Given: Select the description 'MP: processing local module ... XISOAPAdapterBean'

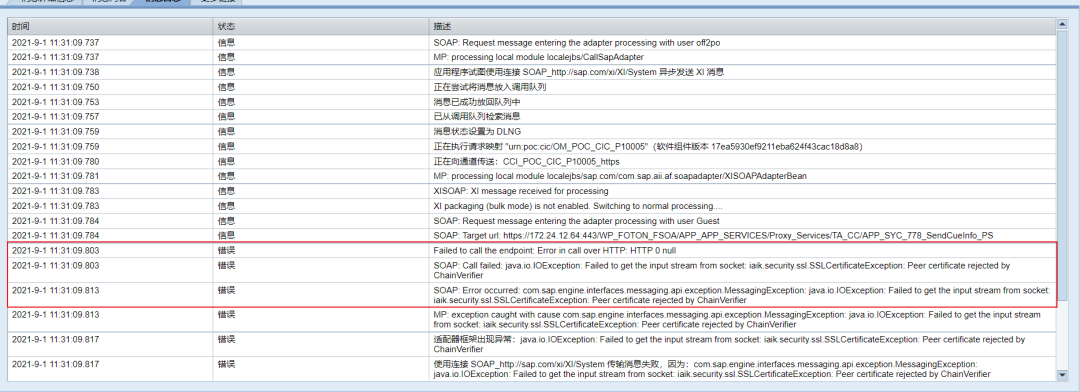Looking at the screenshot, I should click(620, 176).
